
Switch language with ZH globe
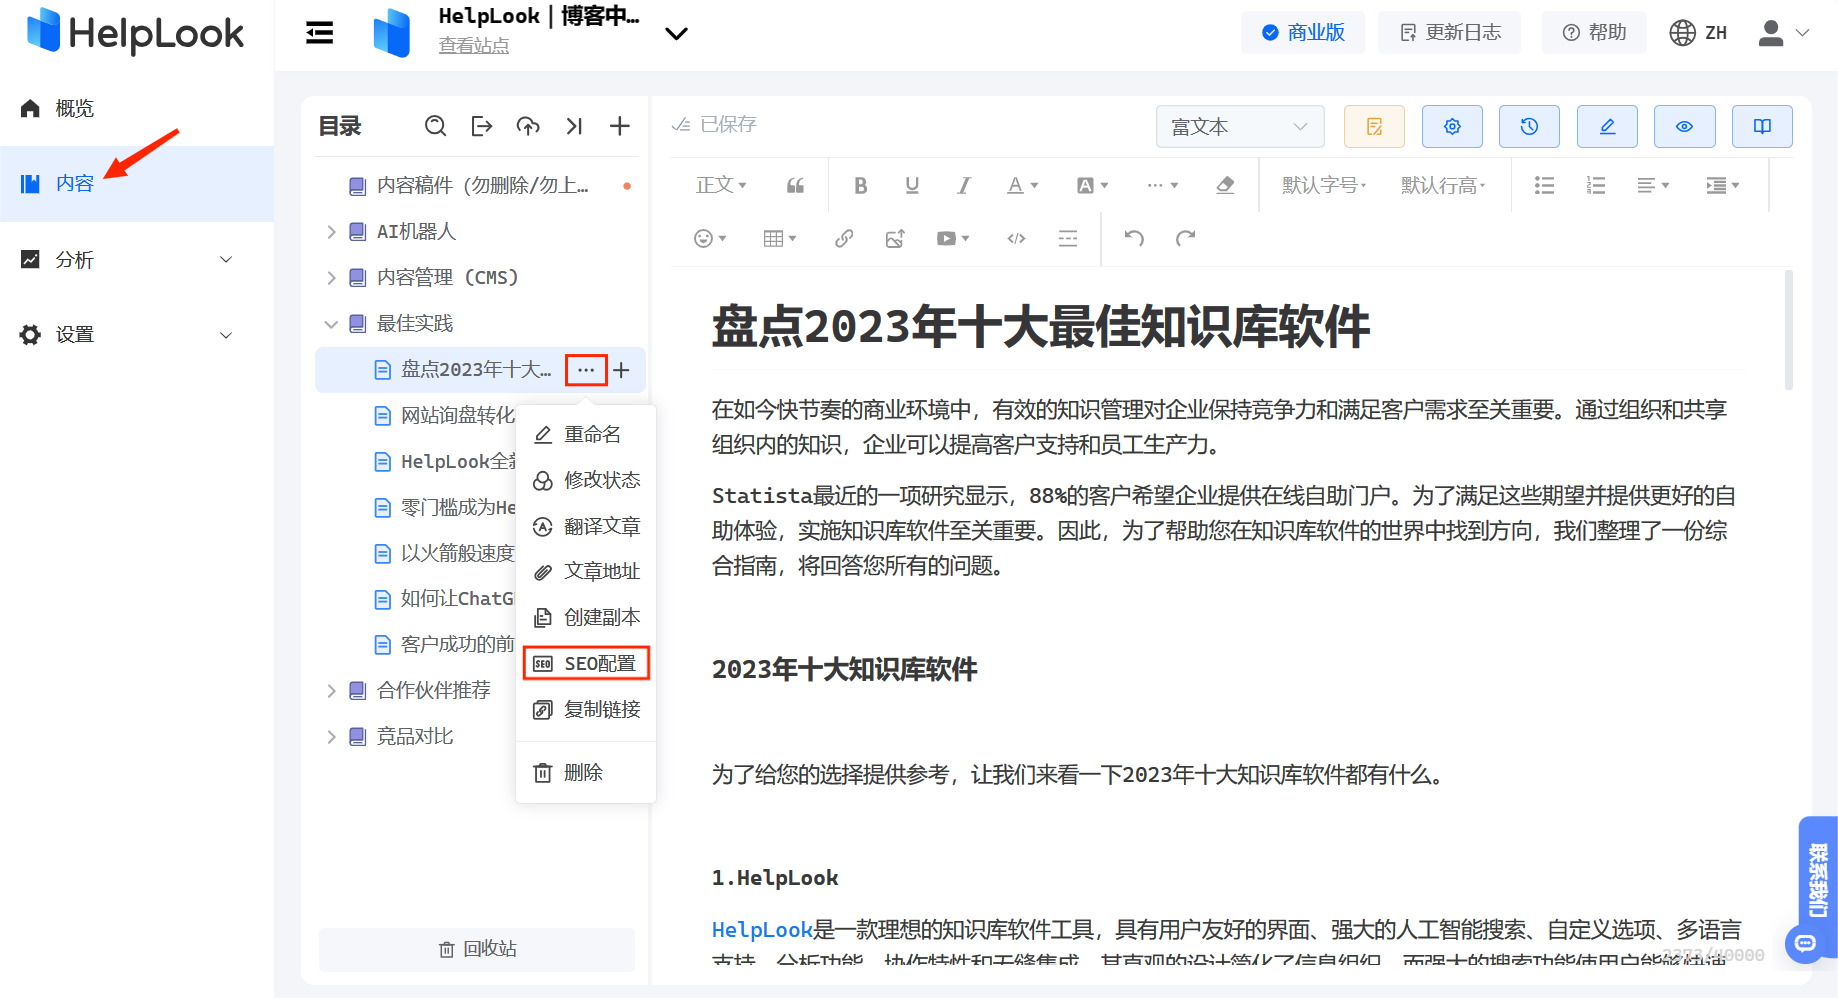1698,33
